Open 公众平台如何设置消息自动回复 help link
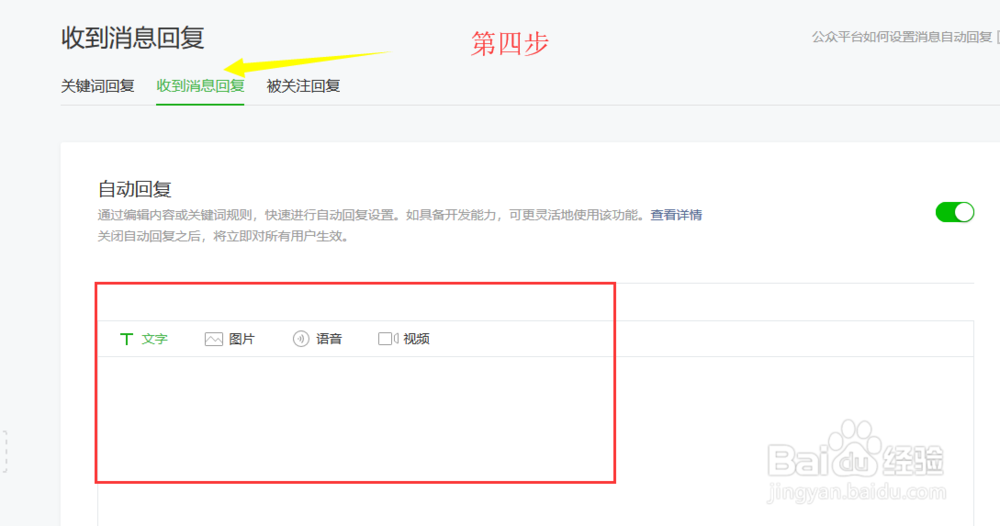Image resolution: width=1000 pixels, height=526 pixels. [x=902, y=37]
